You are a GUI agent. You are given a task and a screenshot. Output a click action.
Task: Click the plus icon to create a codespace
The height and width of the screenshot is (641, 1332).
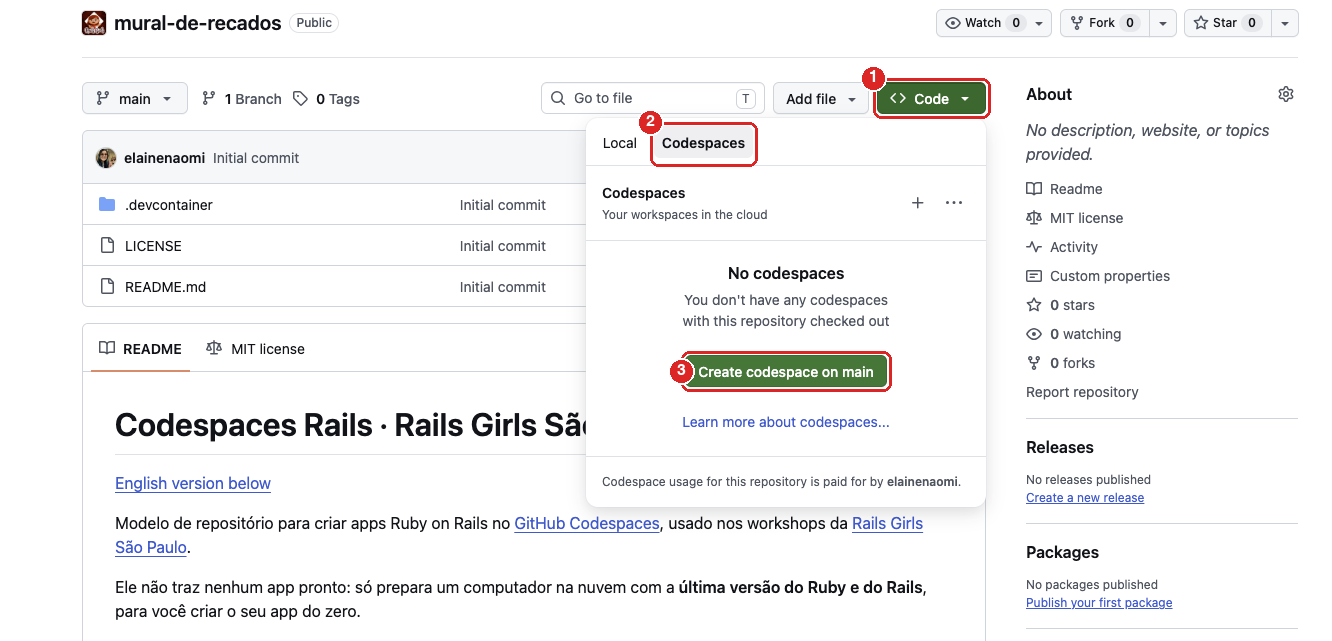click(x=918, y=203)
